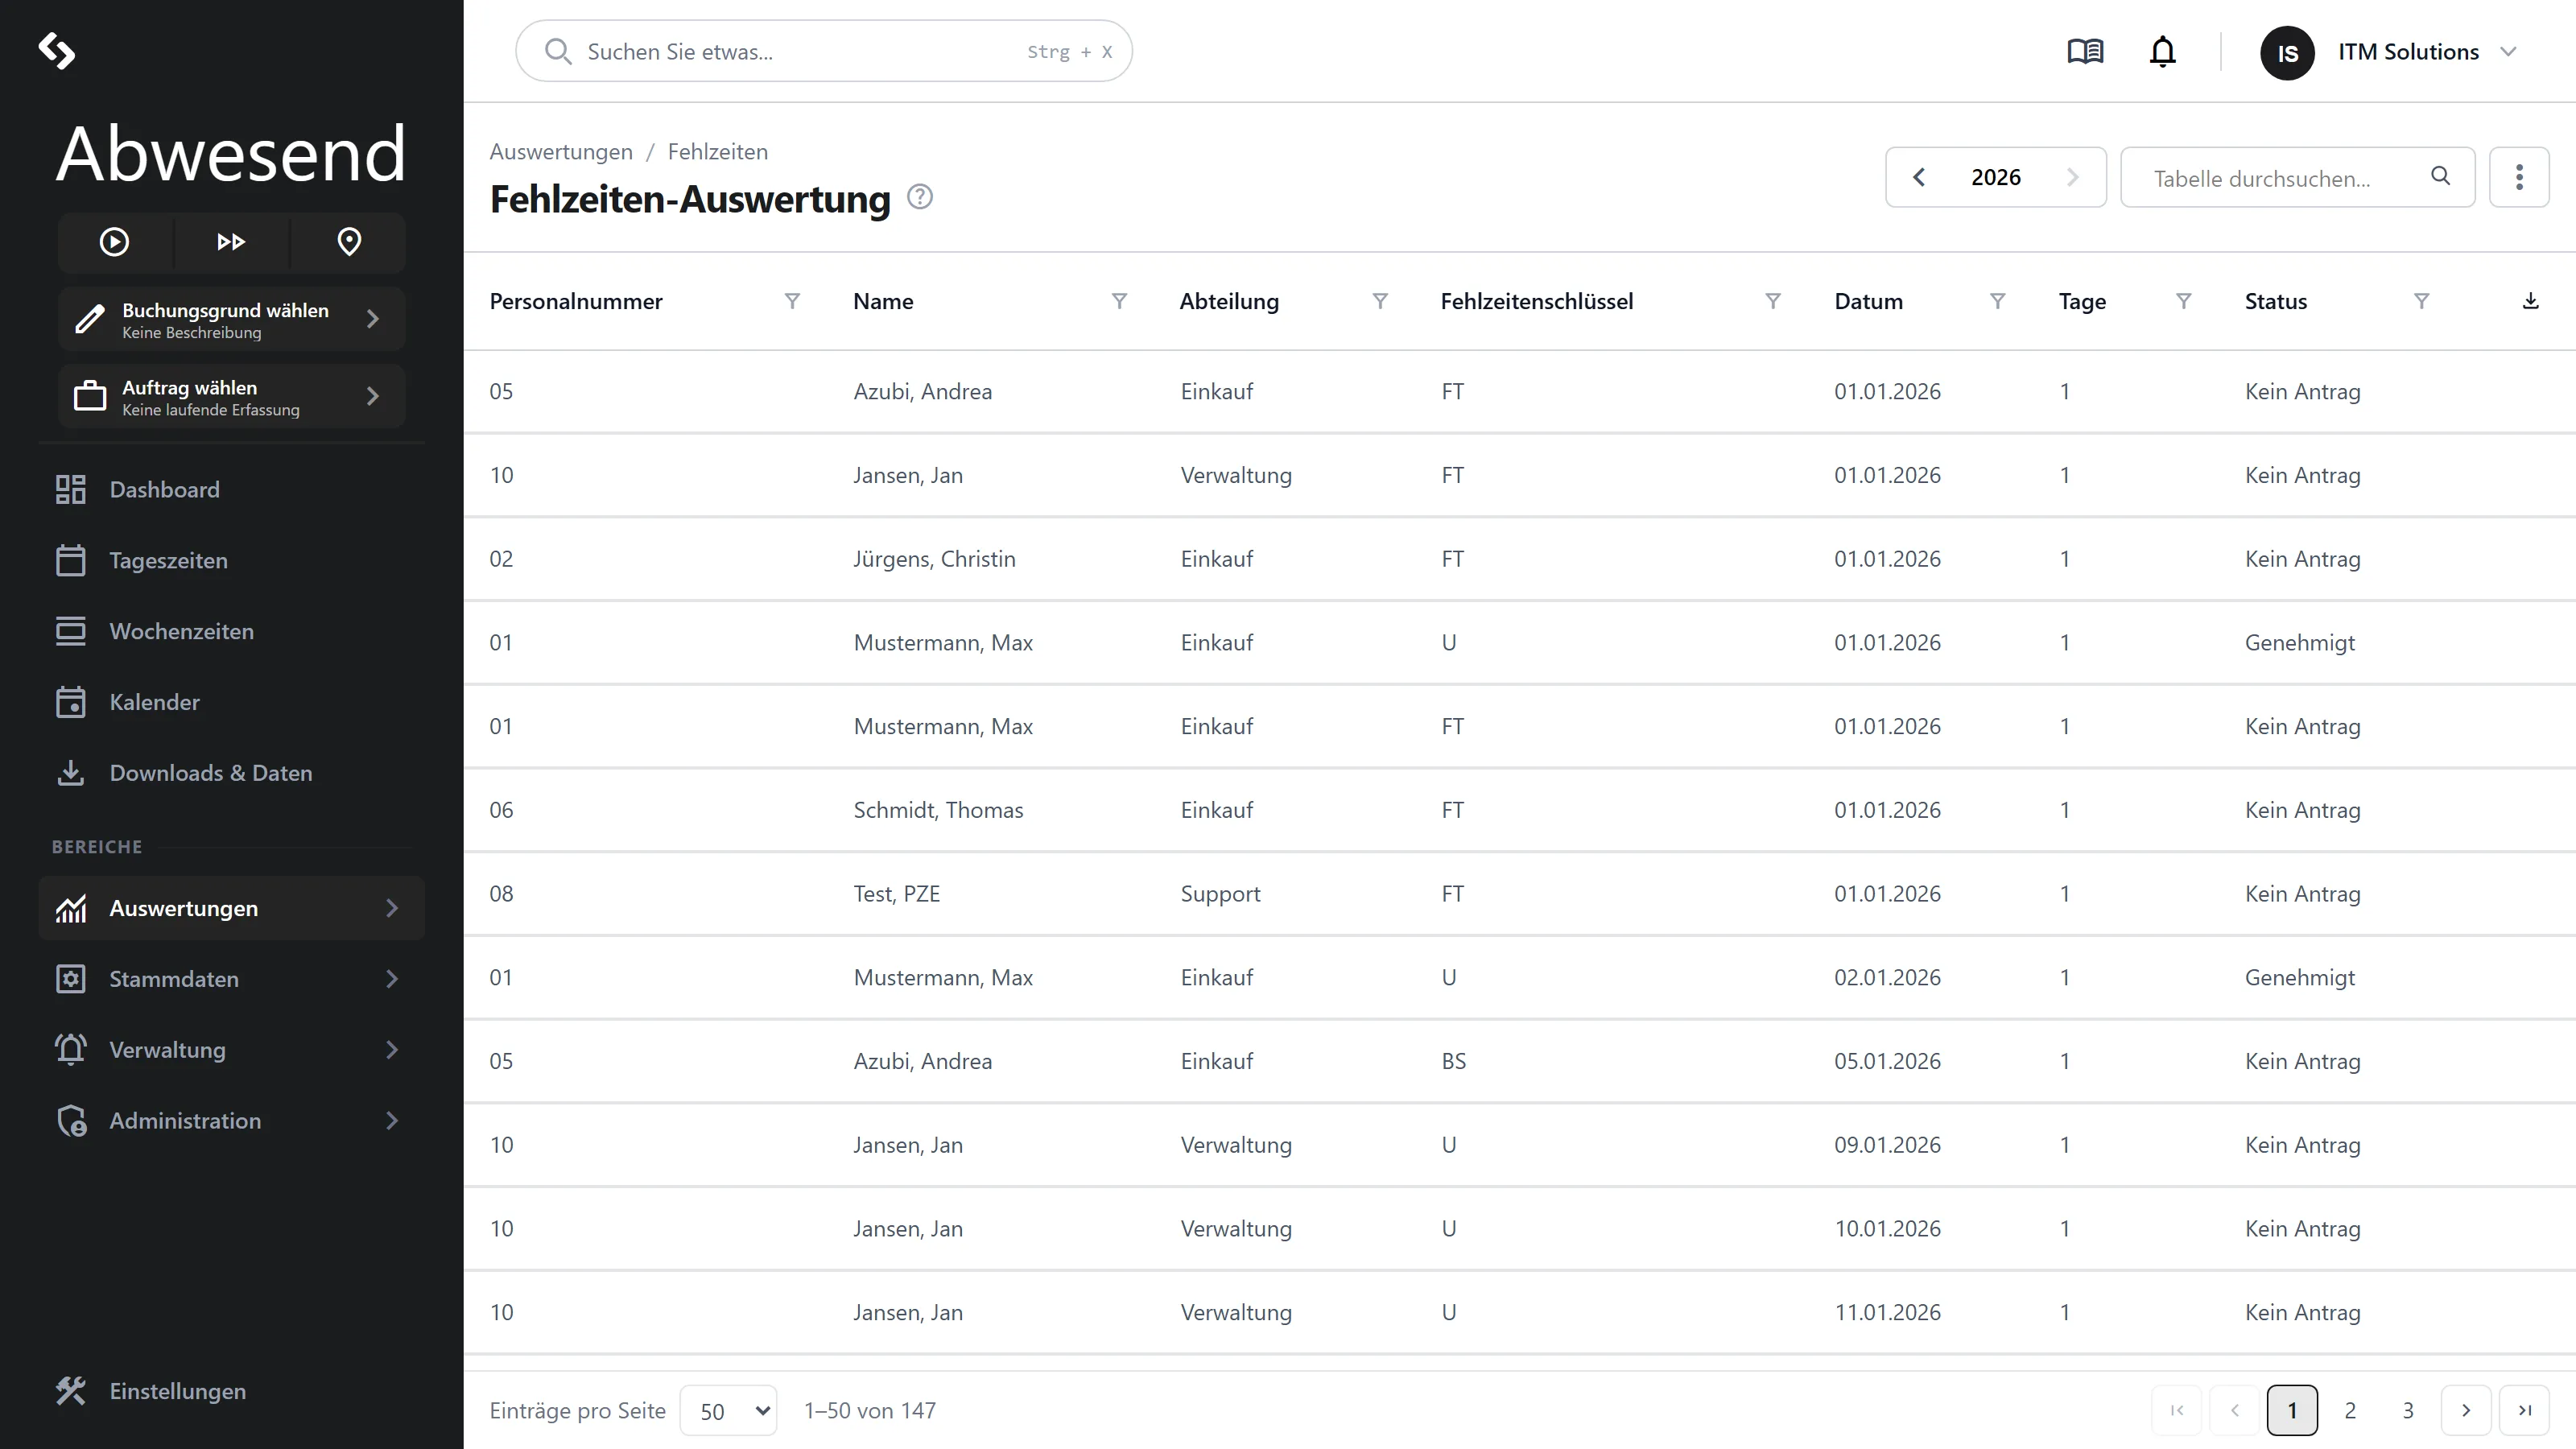Filter the Personalnummer column
Screen dimensions: 2576x1449
click(792, 301)
